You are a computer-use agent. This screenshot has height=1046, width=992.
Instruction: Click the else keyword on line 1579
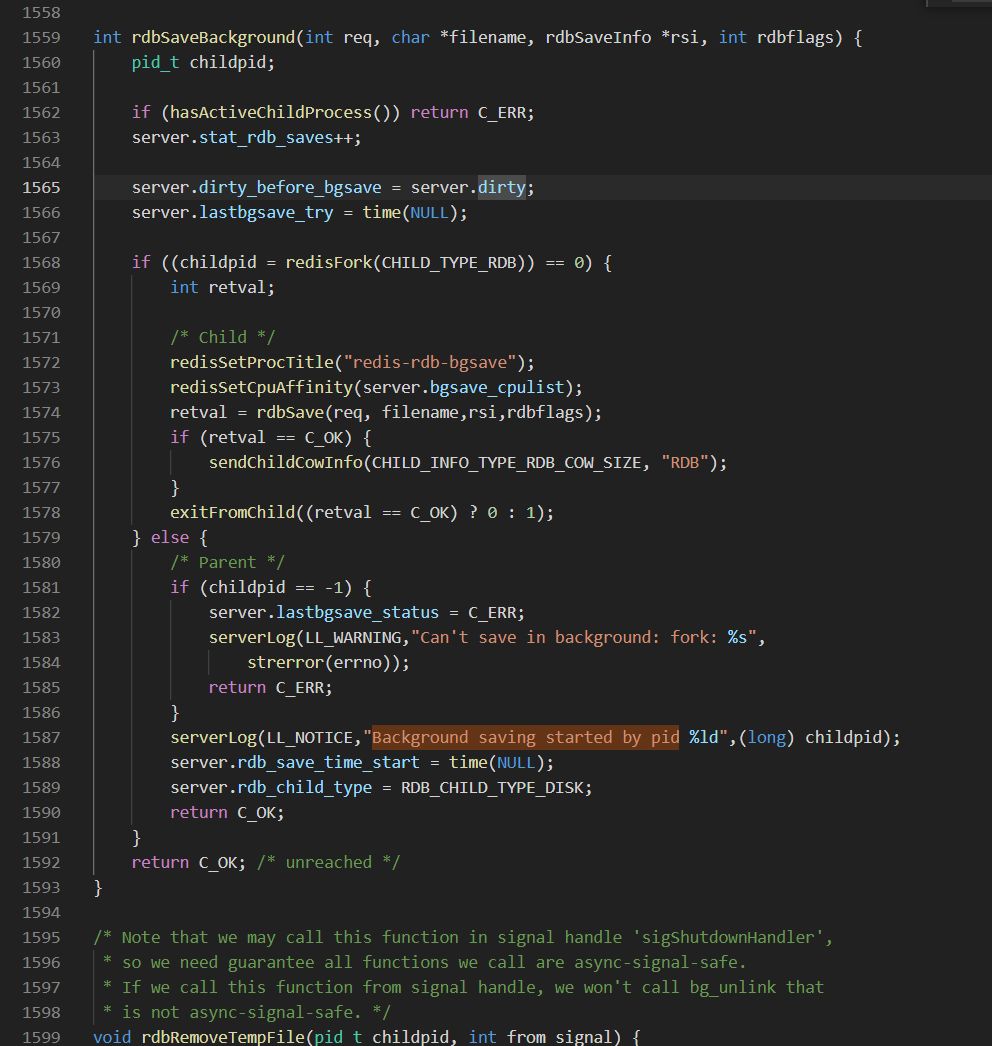click(170, 538)
